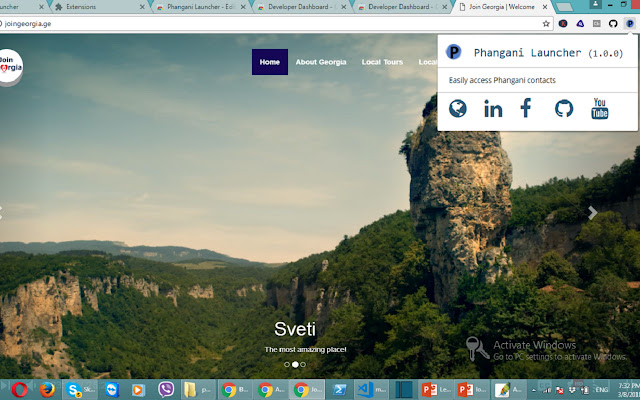The width and height of the screenshot is (640, 400).
Task: Click the Phangani P logo in popup header
Action: (453, 52)
